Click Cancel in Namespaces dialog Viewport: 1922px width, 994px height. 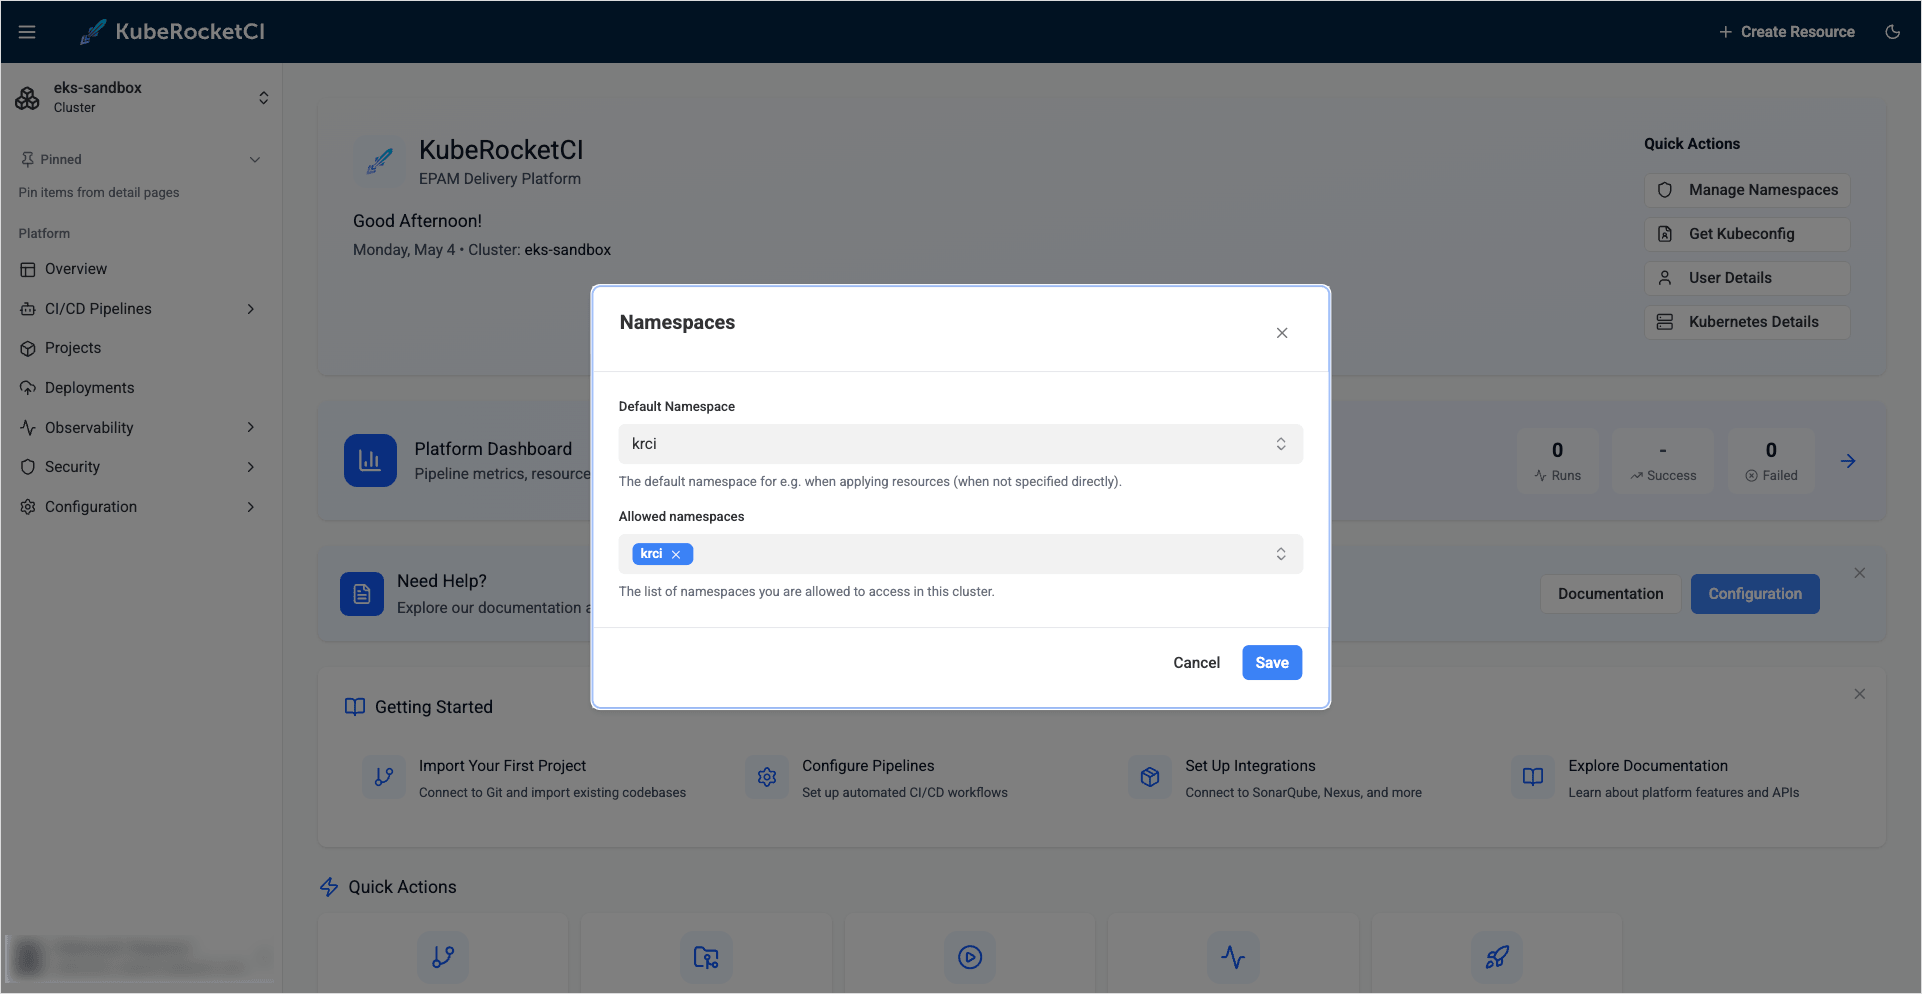pyautogui.click(x=1196, y=663)
